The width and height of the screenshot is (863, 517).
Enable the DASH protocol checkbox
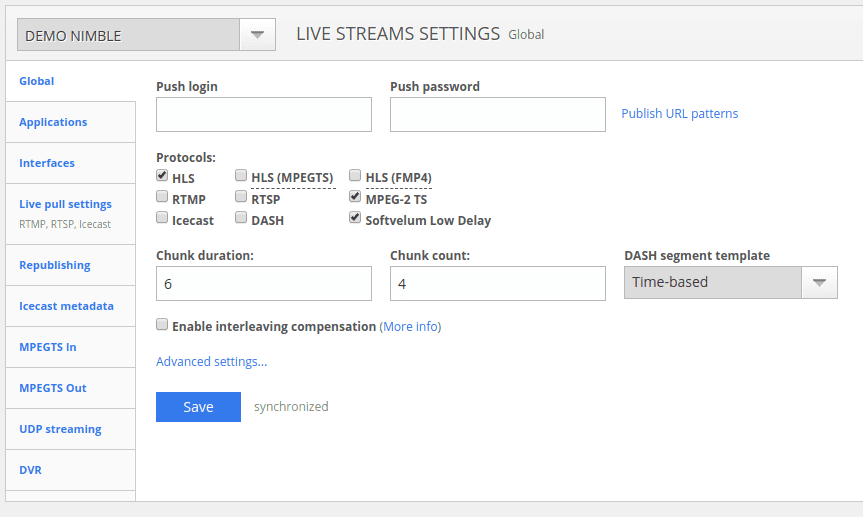click(241, 219)
